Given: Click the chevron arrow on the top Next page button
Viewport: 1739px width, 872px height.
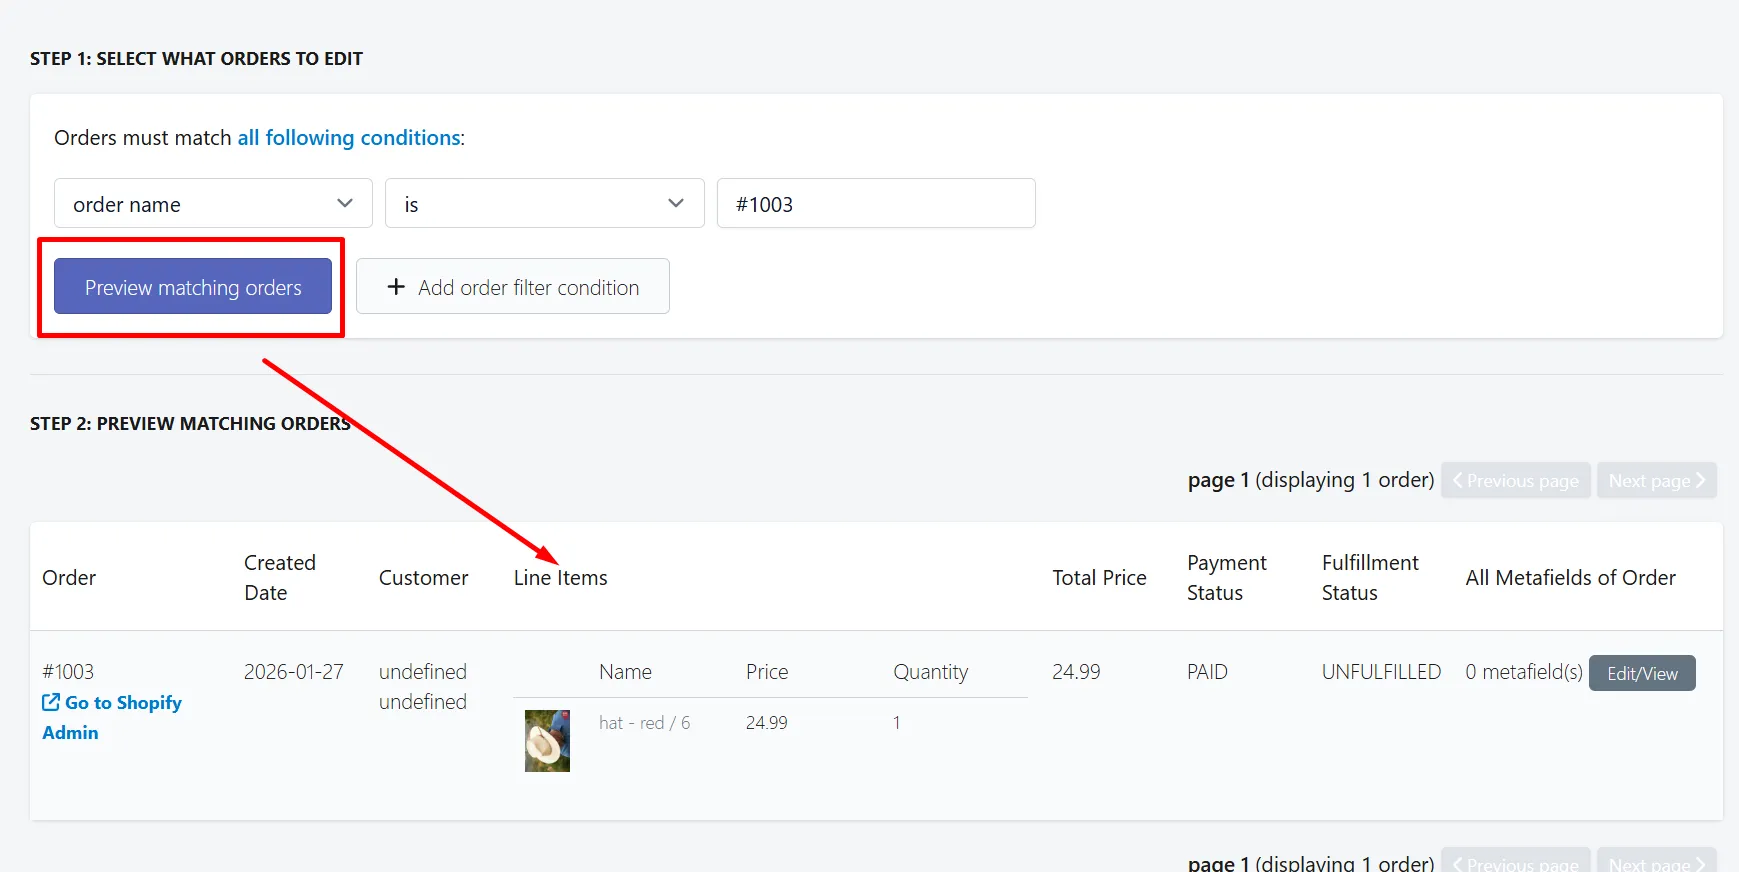Looking at the screenshot, I should click(x=1700, y=480).
